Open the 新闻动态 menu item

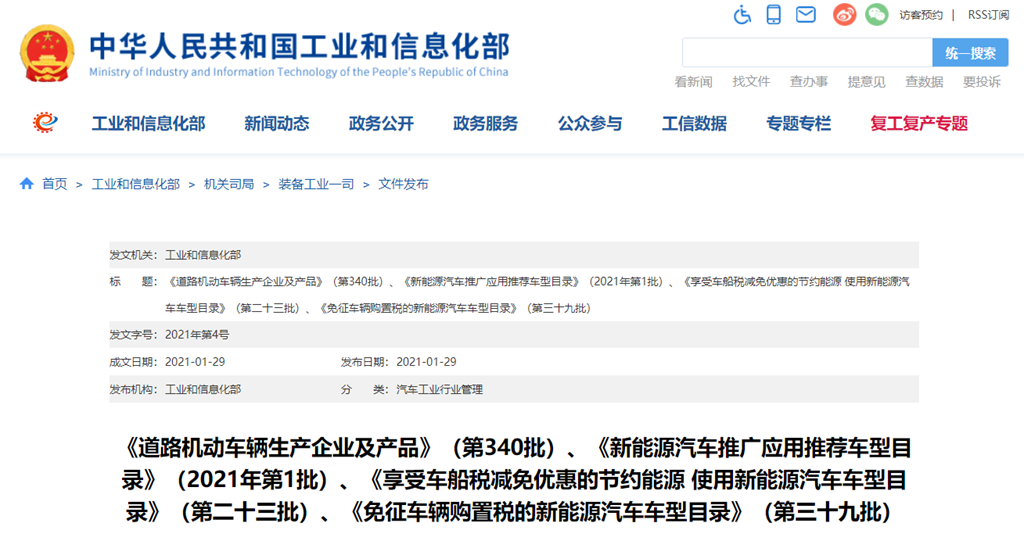click(x=277, y=124)
